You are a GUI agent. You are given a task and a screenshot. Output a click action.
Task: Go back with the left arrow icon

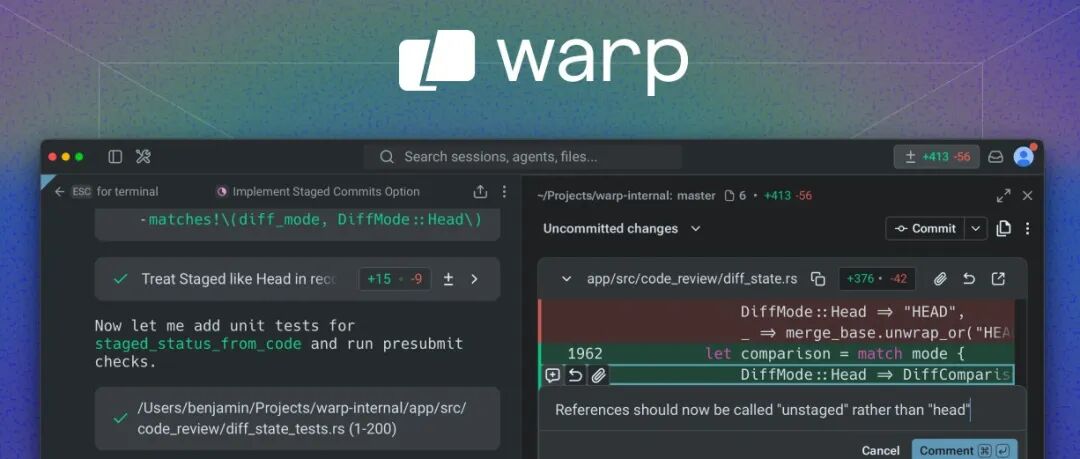click(x=59, y=192)
